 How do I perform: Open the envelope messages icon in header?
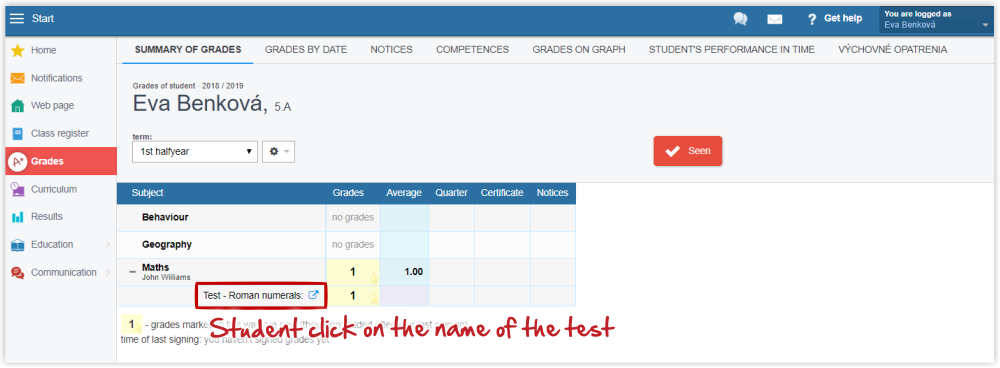(775, 20)
